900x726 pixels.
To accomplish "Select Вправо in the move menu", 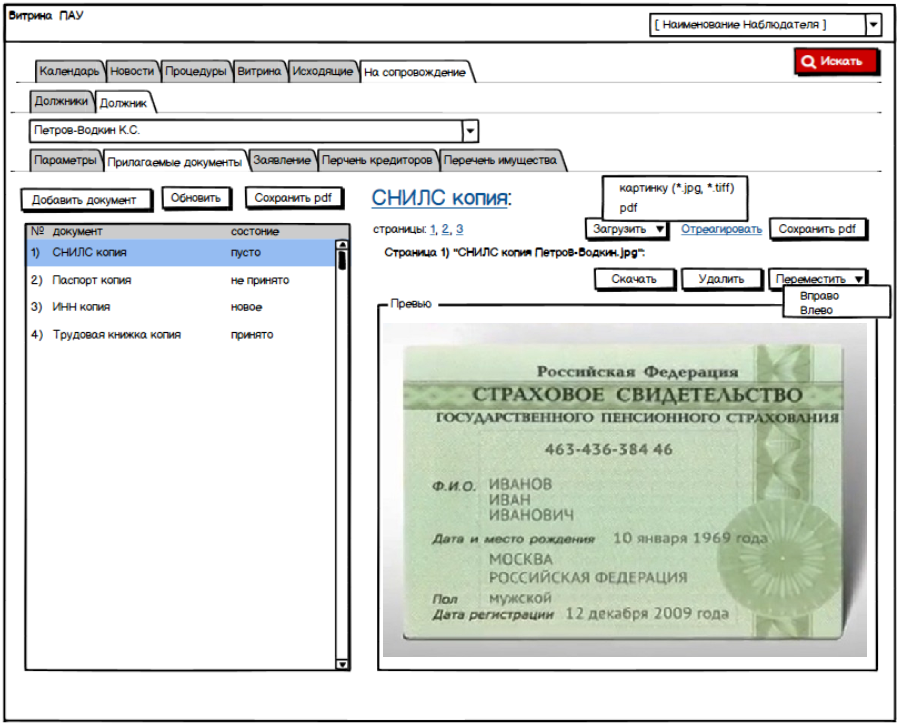I will pyautogui.click(x=819, y=297).
